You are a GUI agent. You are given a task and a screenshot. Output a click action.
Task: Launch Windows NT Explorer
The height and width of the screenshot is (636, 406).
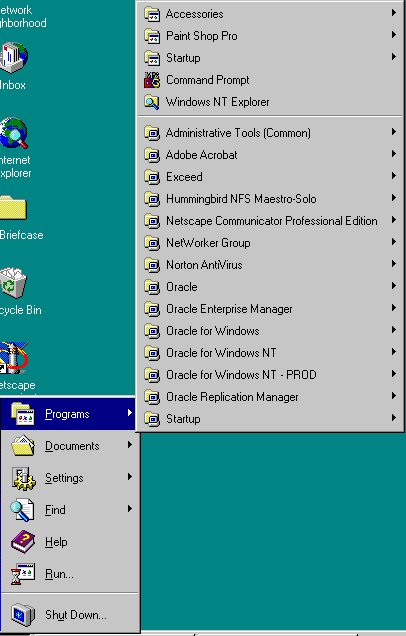[270, 102]
